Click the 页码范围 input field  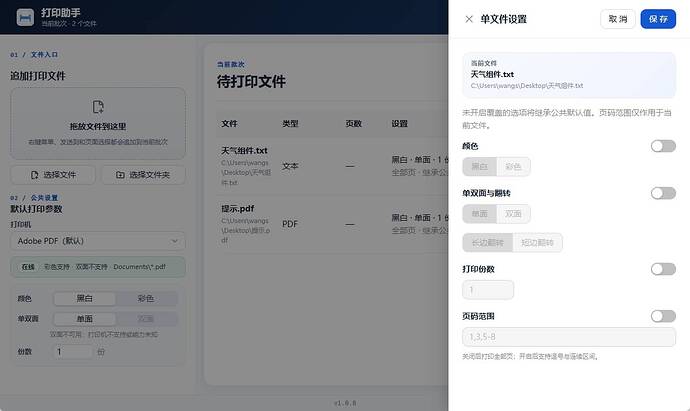(569, 337)
